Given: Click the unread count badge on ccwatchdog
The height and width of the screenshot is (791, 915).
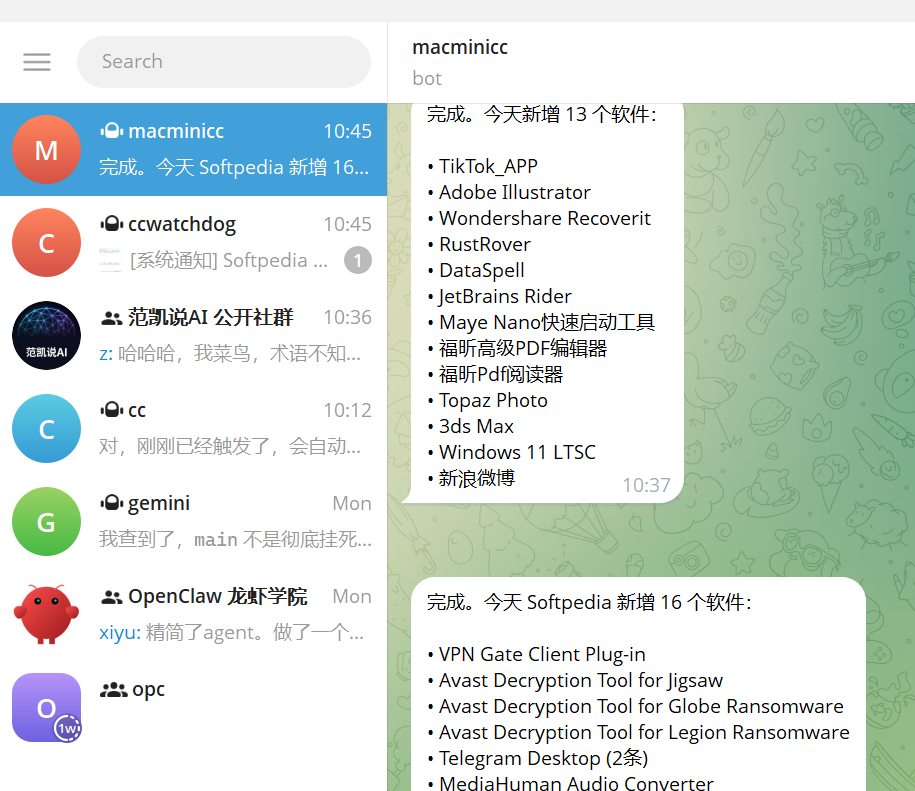Looking at the screenshot, I should point(358,260).
